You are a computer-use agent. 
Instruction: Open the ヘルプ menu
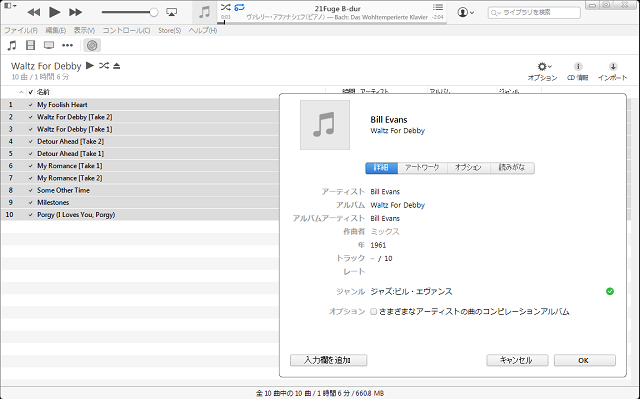203,31
